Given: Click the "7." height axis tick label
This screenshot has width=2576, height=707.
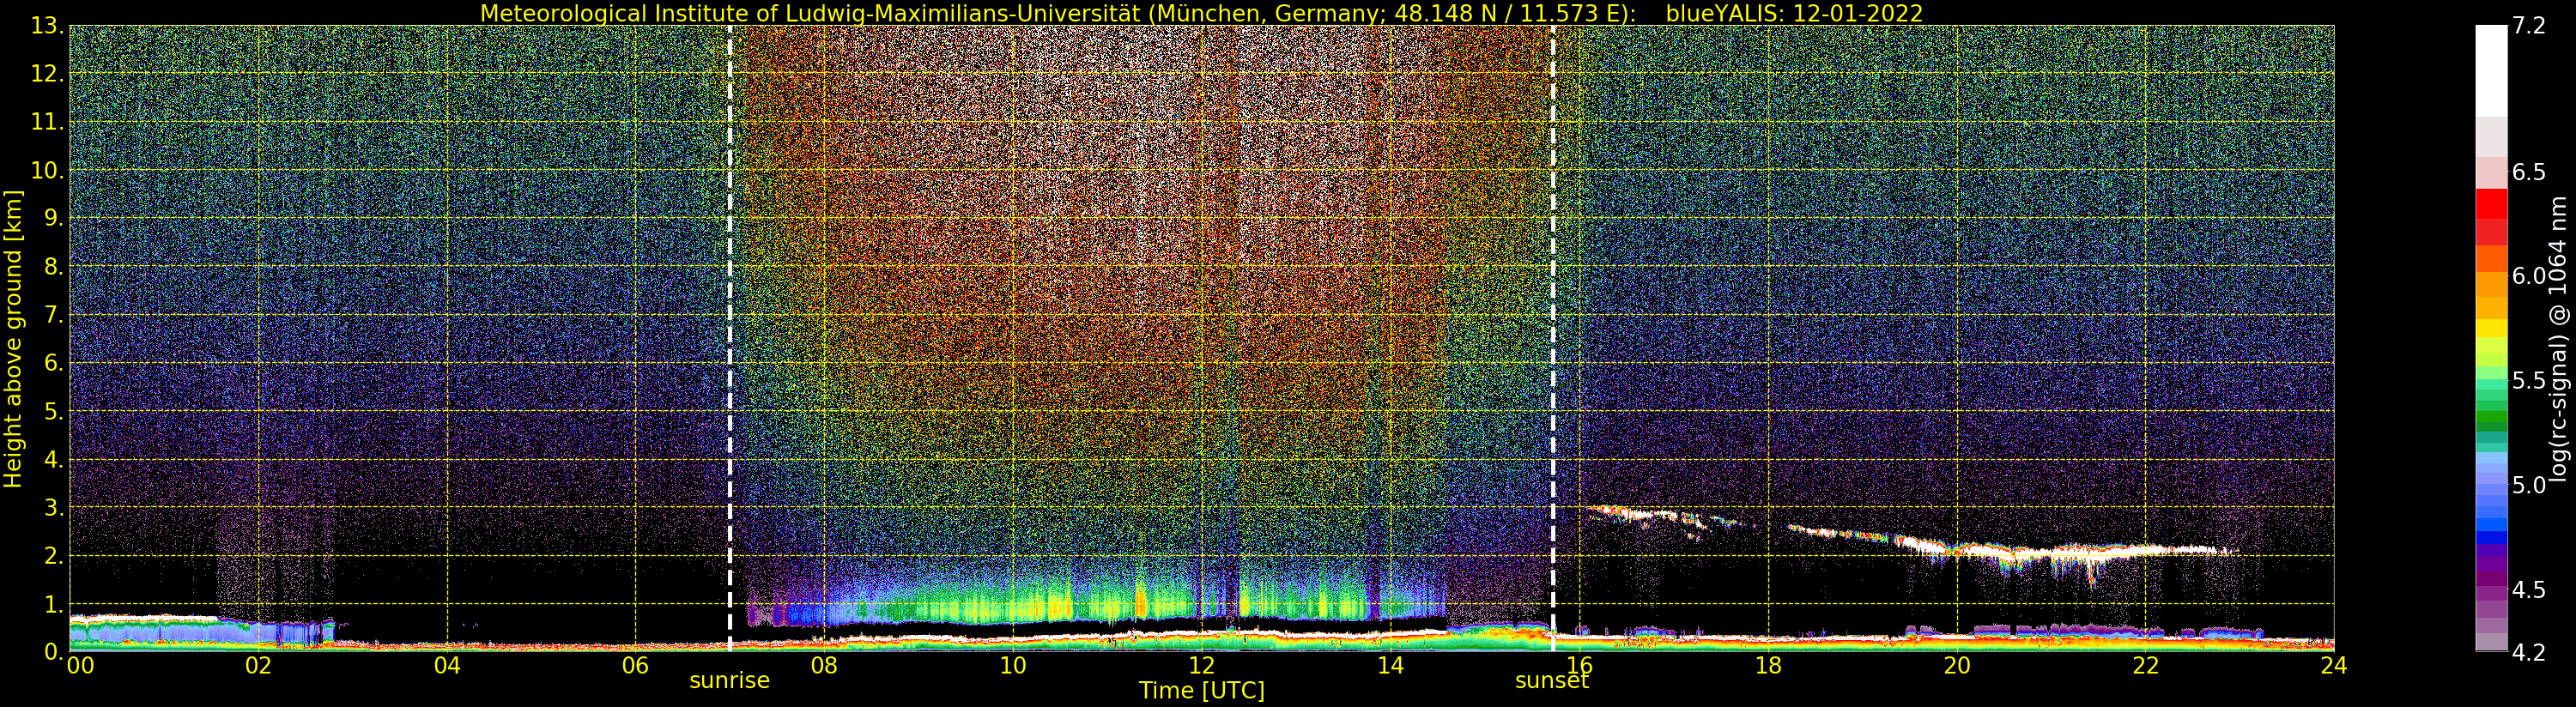Looking at the screenshot, I should coord(54,315).
